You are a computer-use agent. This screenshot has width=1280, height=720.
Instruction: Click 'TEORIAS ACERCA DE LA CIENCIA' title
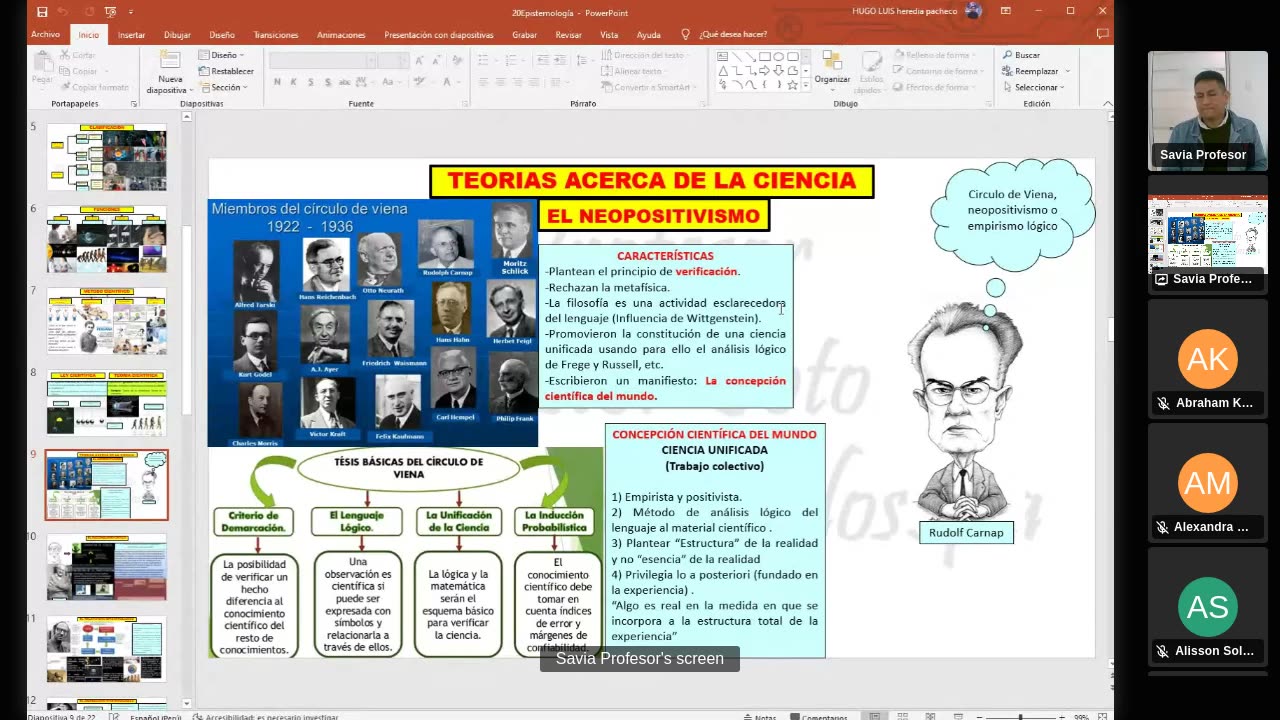651,181
